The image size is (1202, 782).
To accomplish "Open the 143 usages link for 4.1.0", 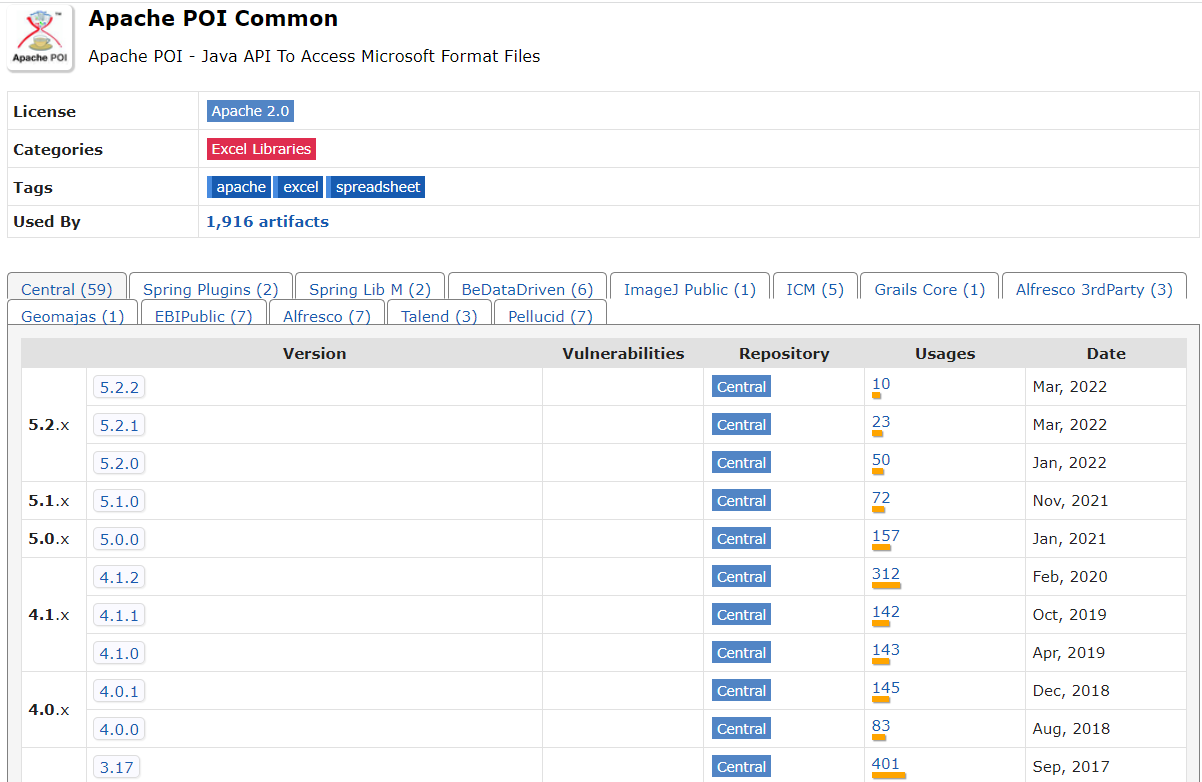I will tap(886, 650).
